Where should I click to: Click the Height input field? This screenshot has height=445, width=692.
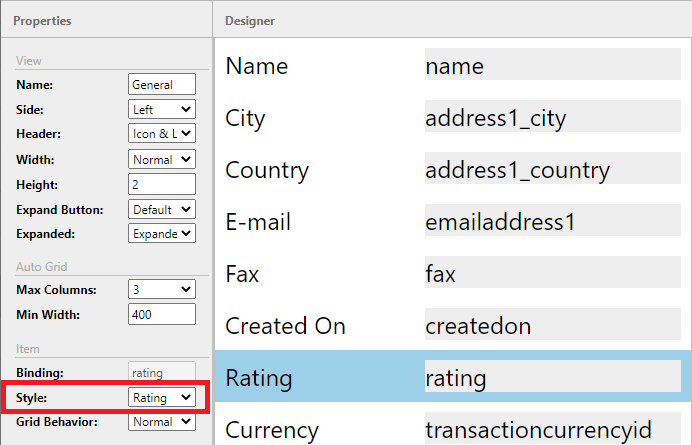point(162,185)
